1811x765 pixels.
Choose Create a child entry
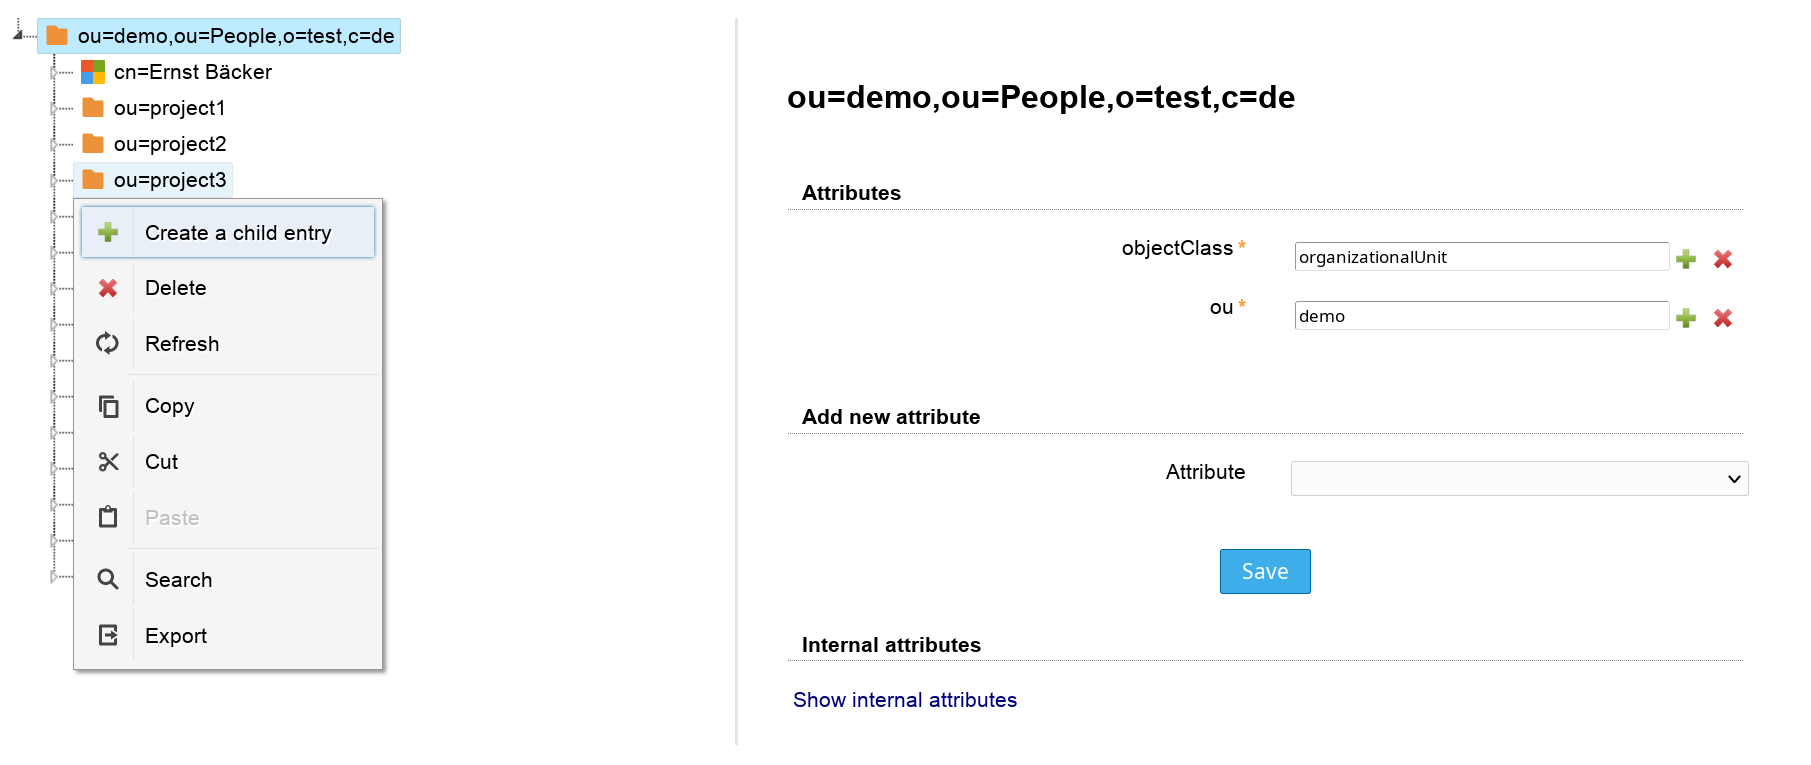(x=237, y=233)
